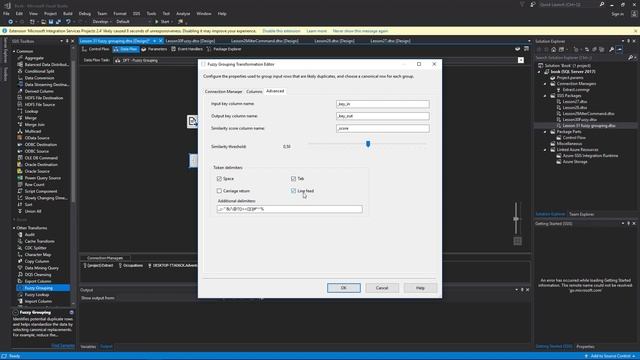Click the Input key column name field
The width and height of the screenshot is (640, 360).
pos(382,104)
